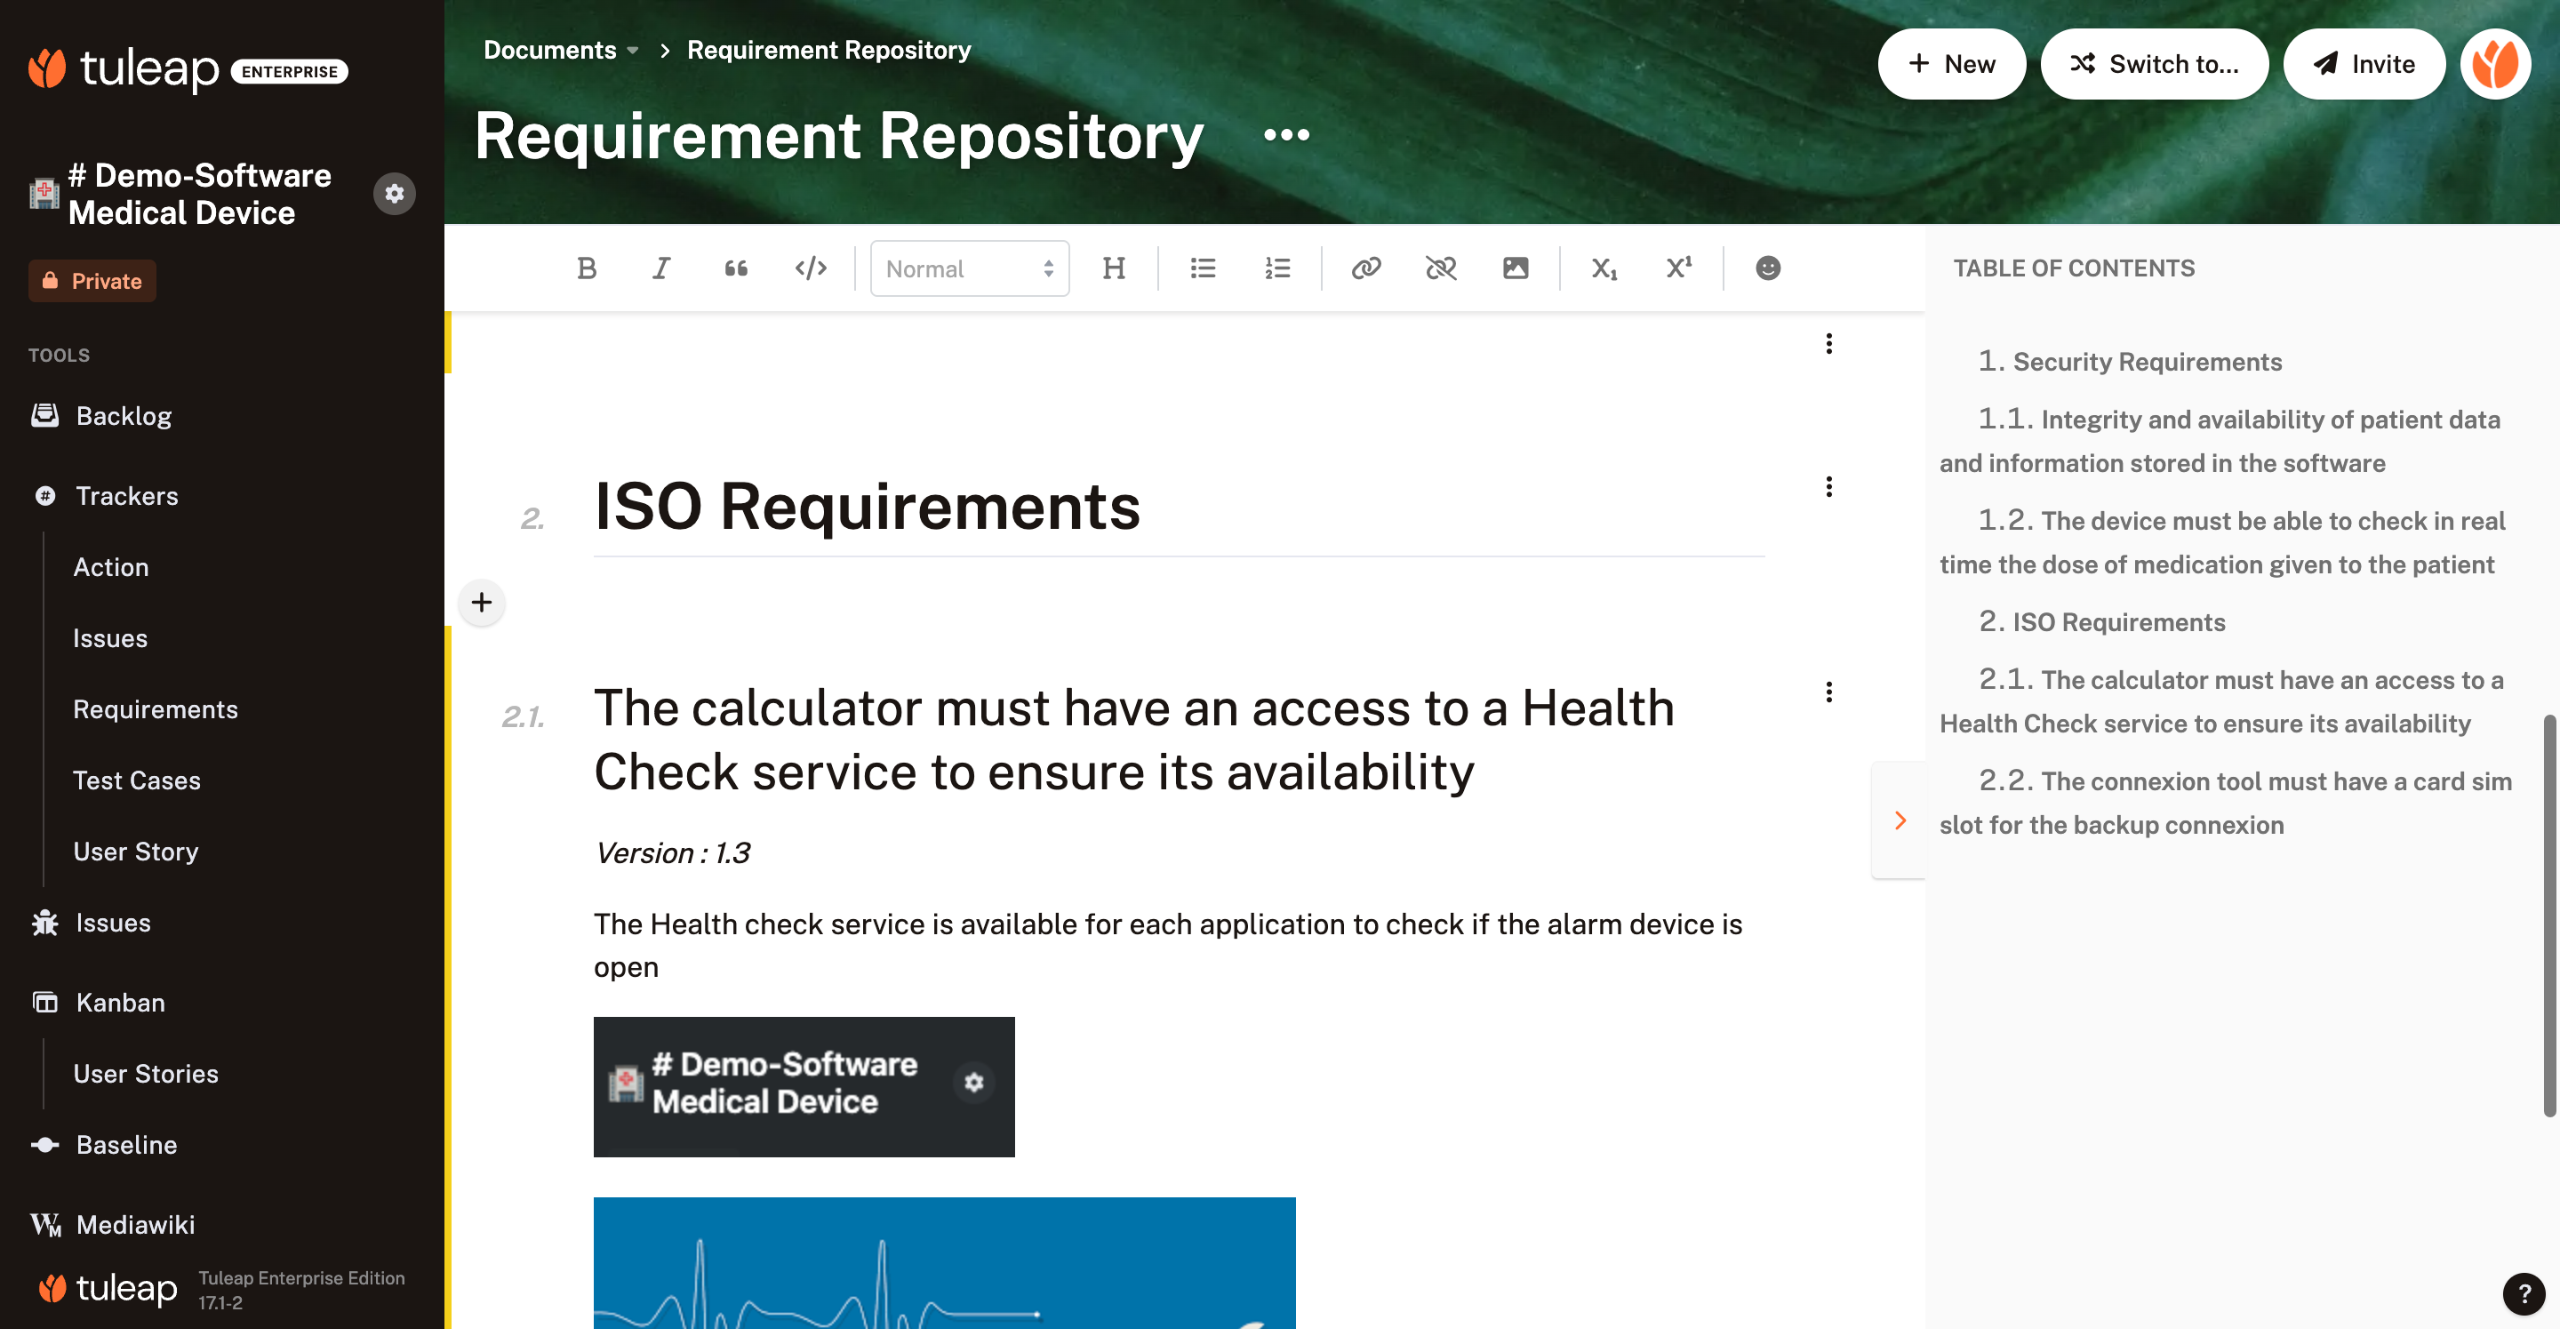Toggle bold formatting in editor toolbar
This screenshot has height=1329, width=2560.
tap(587, 268)
